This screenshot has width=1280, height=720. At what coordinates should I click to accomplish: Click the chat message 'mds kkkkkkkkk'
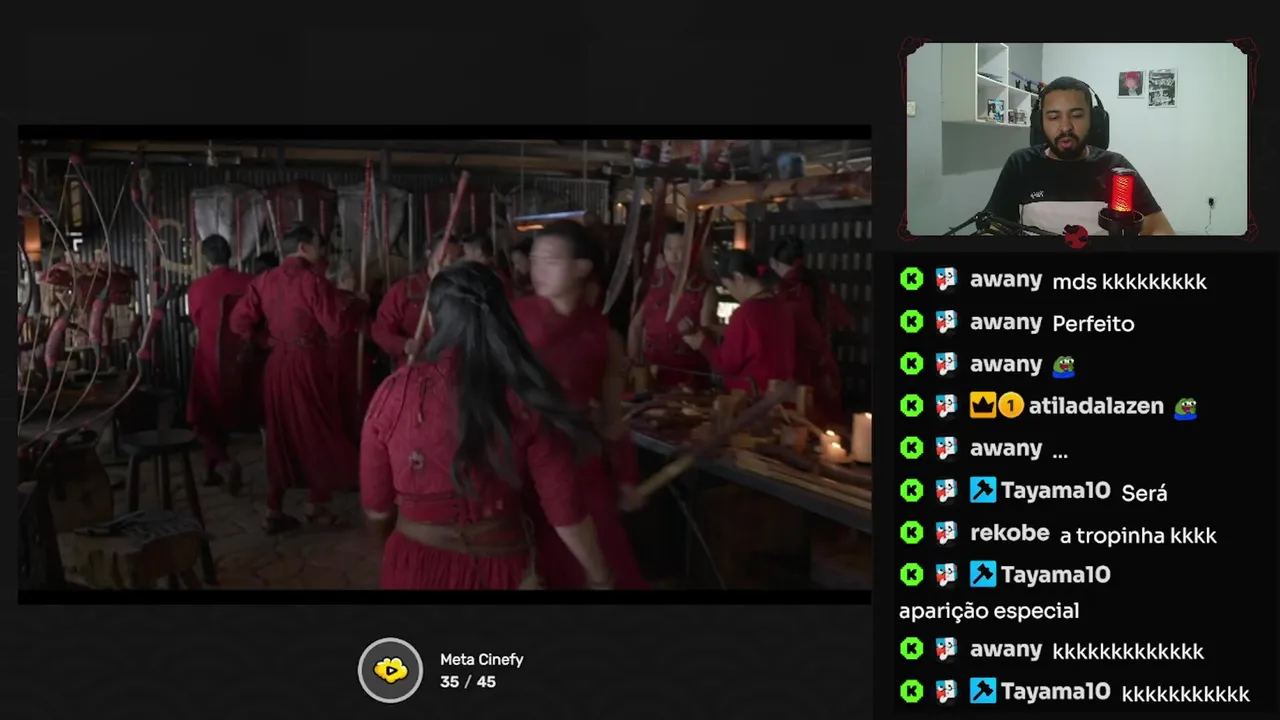point(1130,282)
